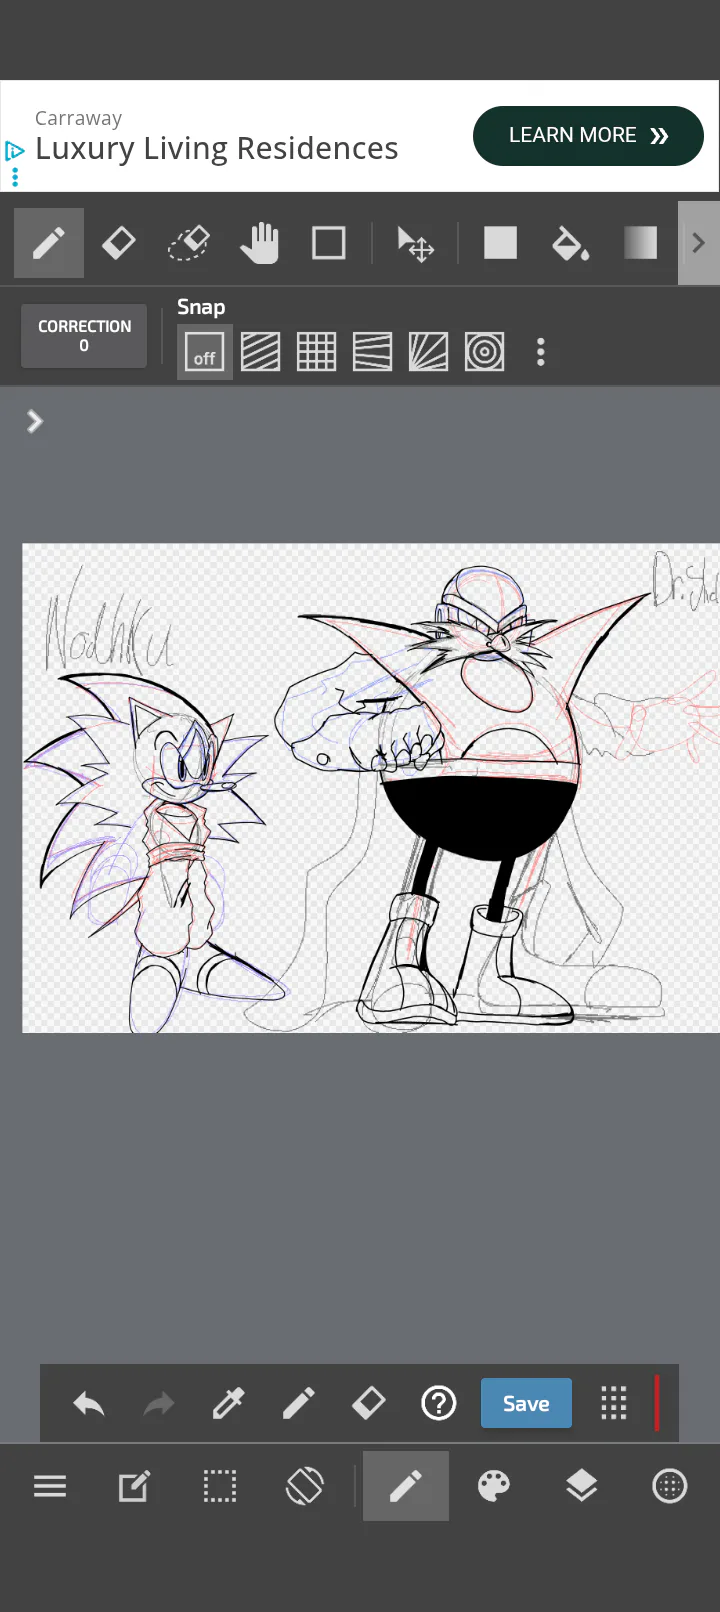Select the Brush tool in top toolbar

tap(49, 243)
